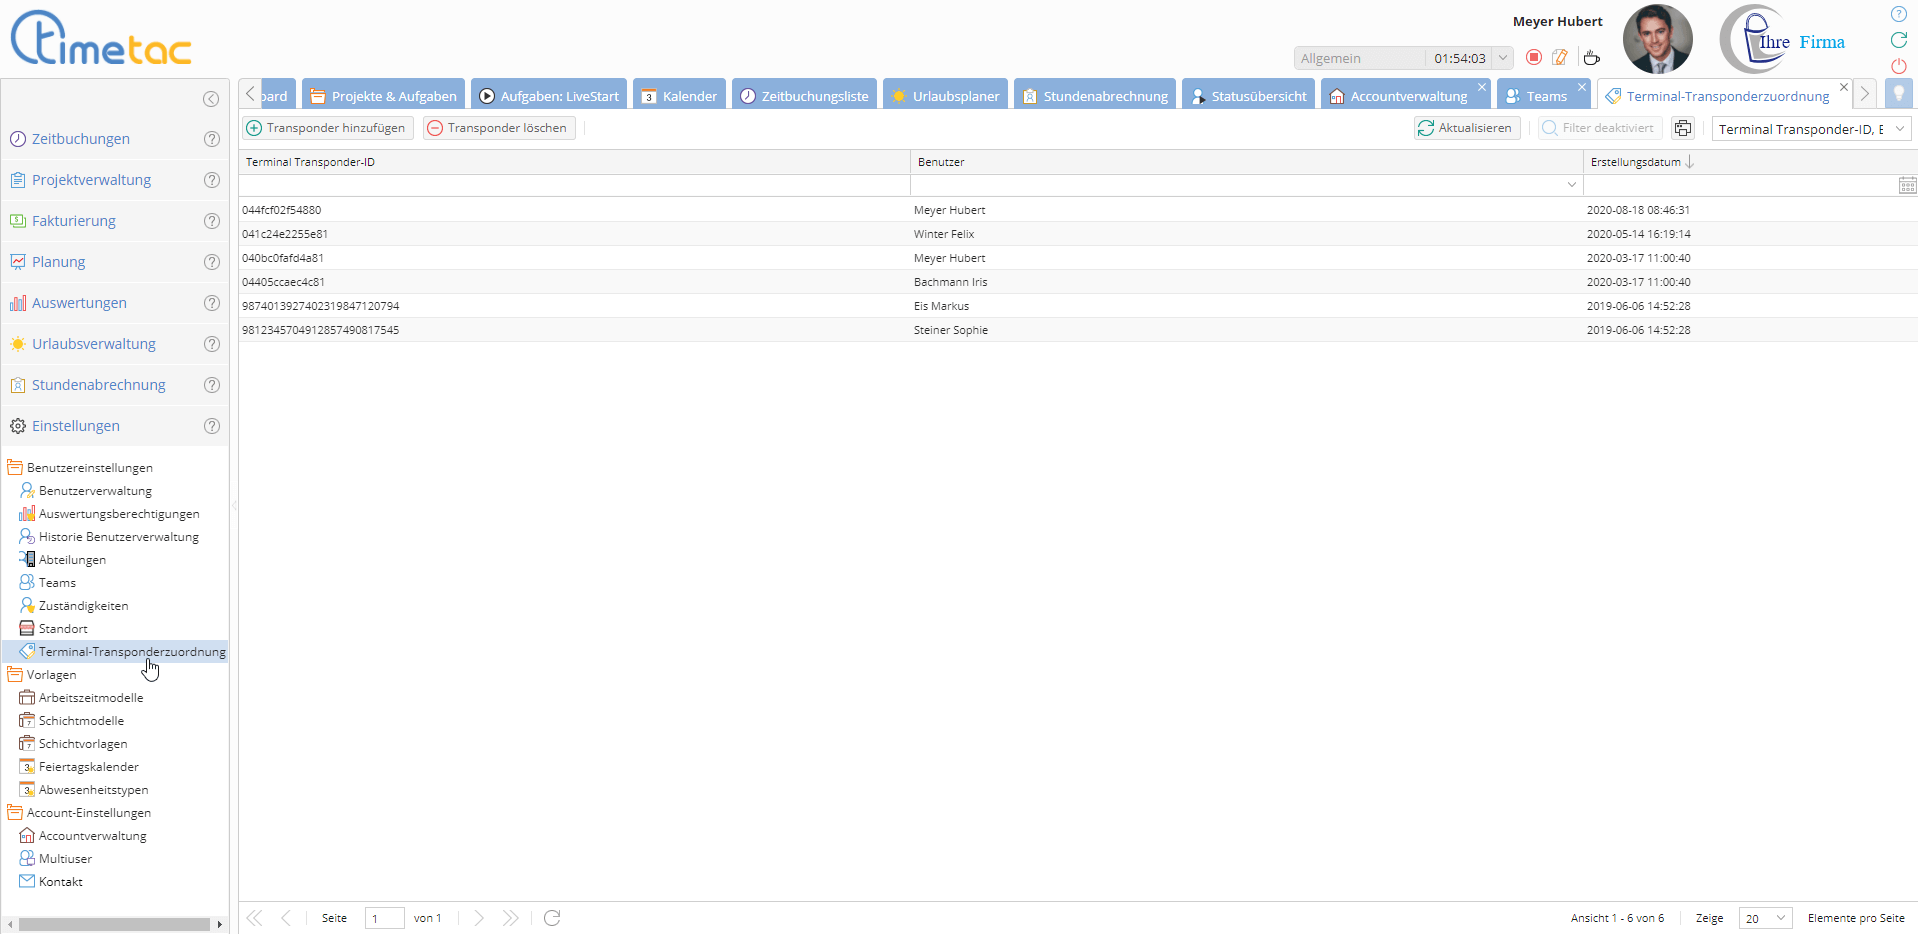Expand the Benutzer filter dropdown
Screen dimensions: 1918x934
(x=1571, y=185)
